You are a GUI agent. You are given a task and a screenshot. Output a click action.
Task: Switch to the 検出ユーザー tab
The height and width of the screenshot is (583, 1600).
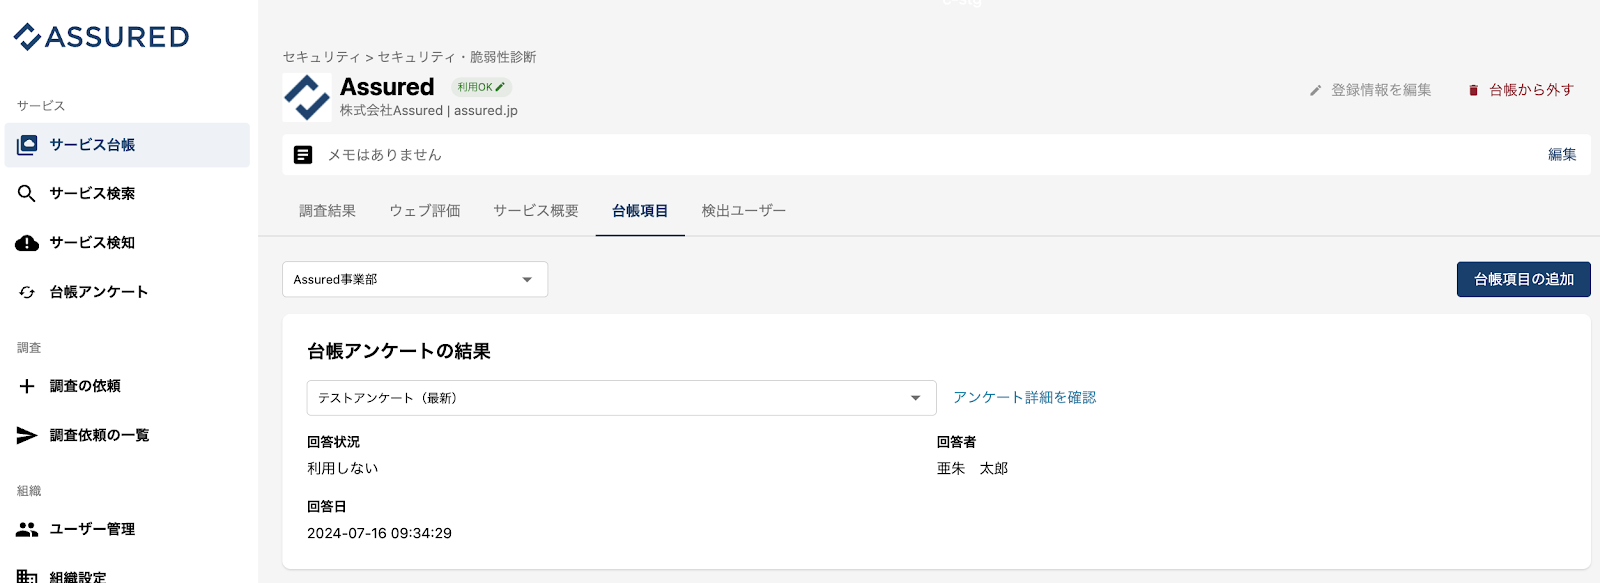[744, 211]
